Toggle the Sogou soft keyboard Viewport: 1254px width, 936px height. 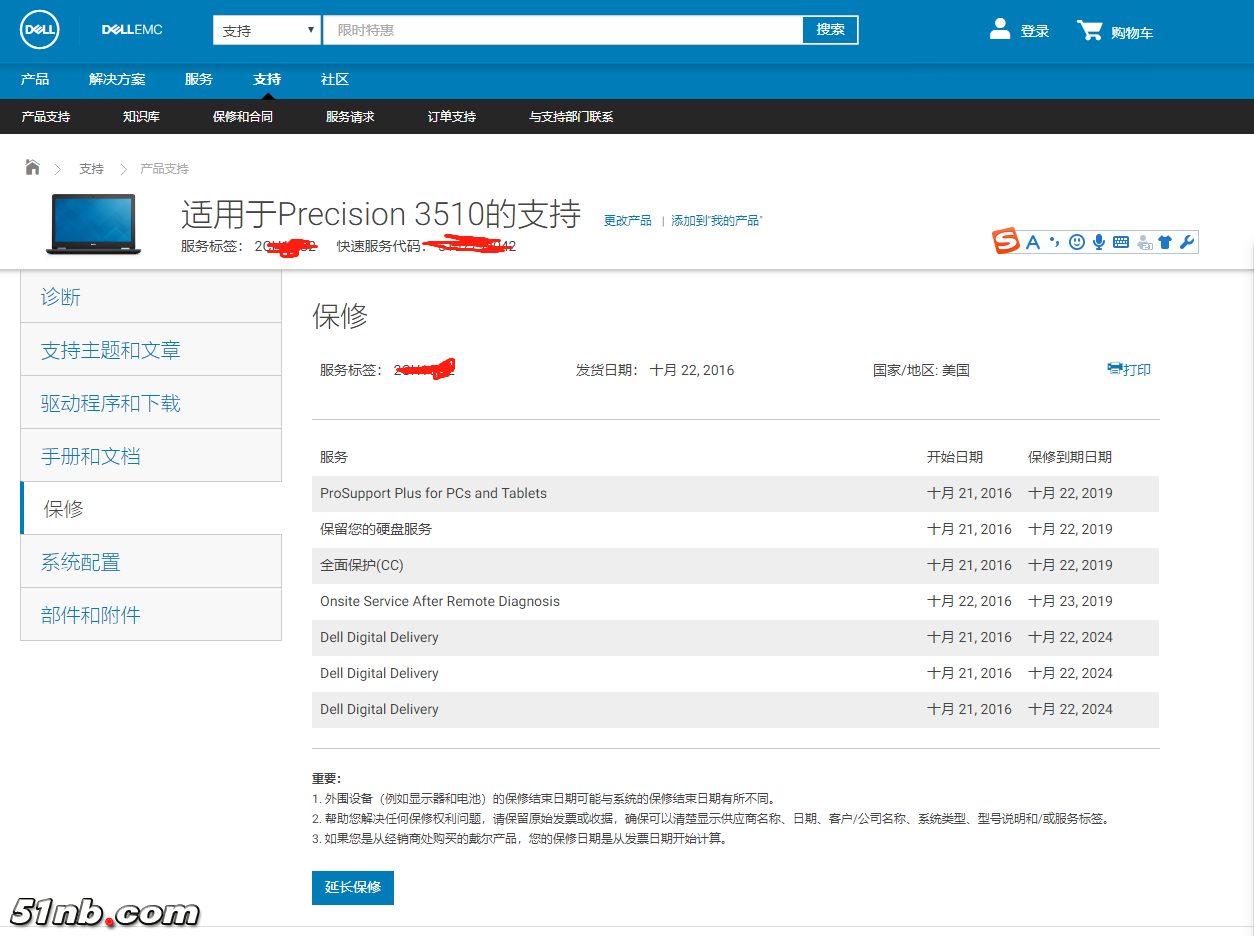click(1120, 241)
